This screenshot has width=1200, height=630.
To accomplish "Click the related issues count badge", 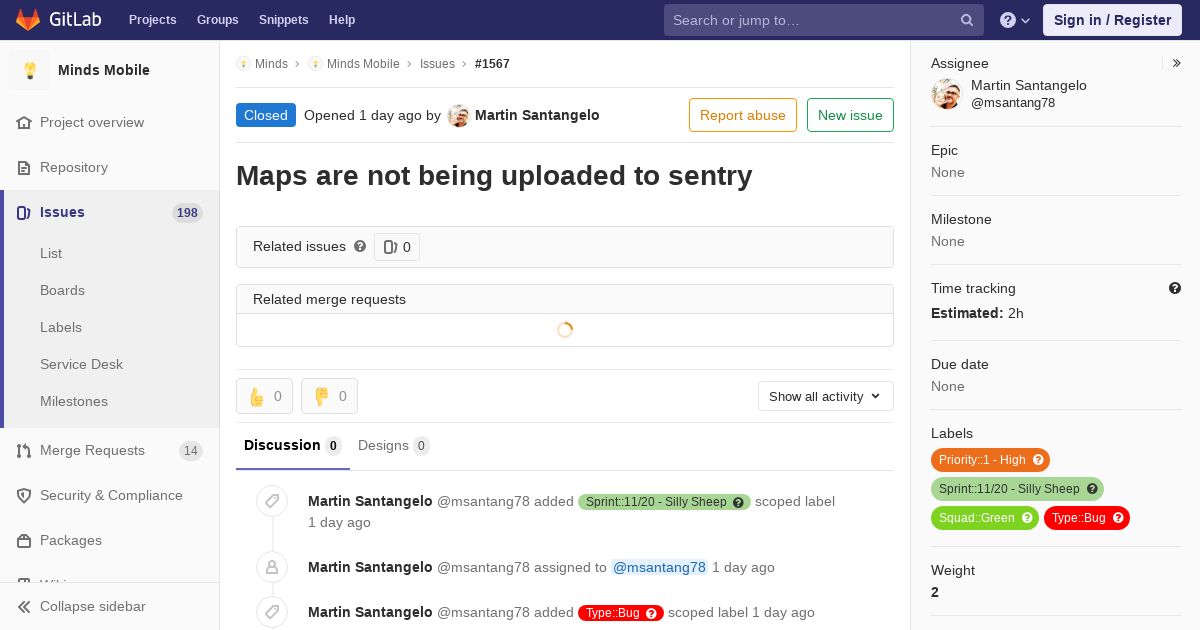I will (397, 247).
